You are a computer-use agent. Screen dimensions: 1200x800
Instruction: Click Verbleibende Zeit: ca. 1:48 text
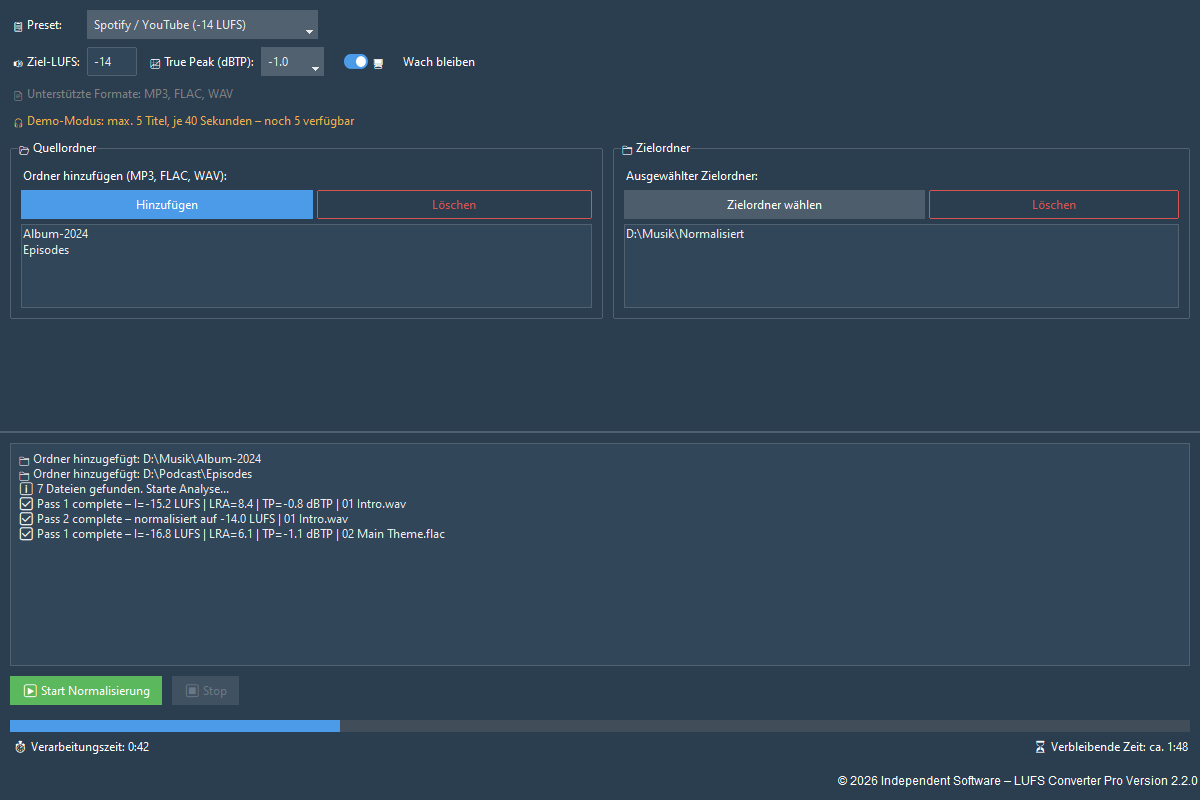1119,747
